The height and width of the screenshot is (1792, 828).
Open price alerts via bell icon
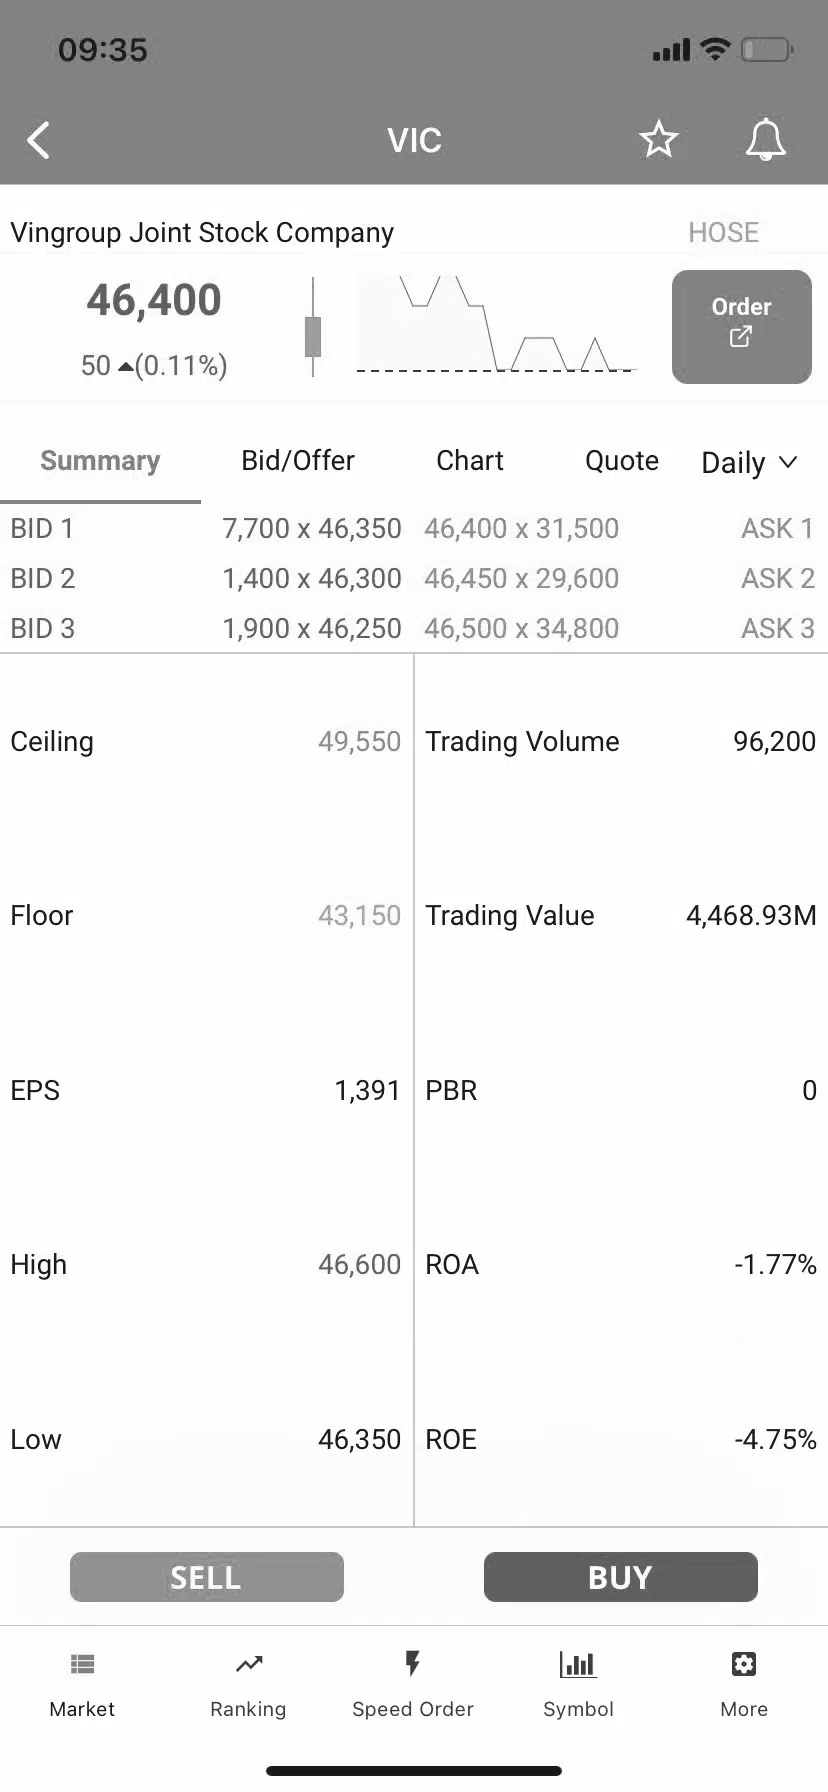765,140
